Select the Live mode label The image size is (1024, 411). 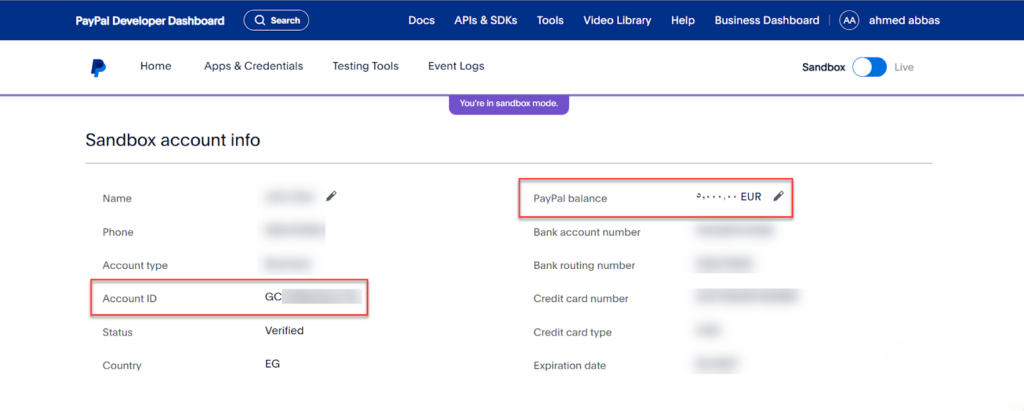coord(904,67)
